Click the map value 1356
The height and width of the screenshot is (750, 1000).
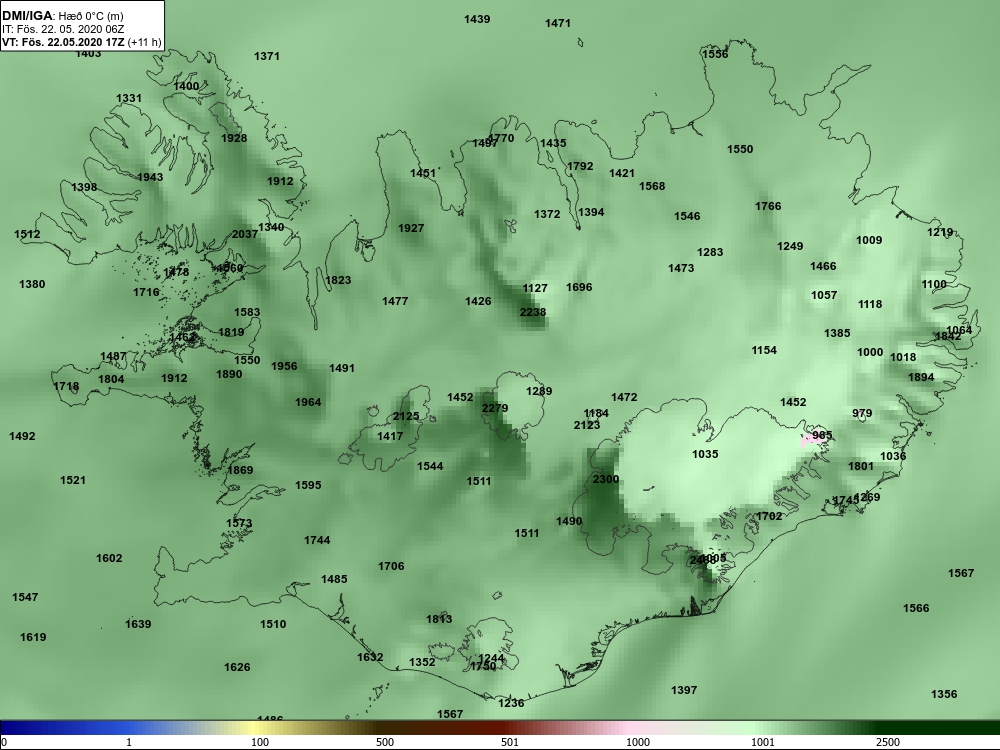tap(944, 694)
